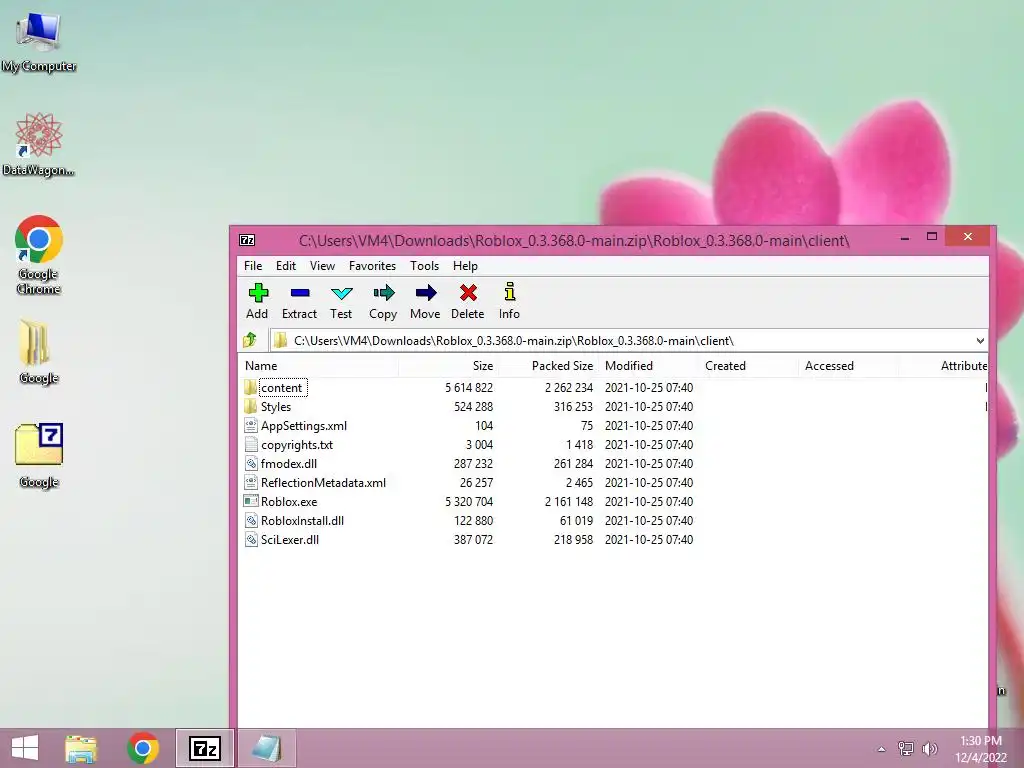1024x768 pixels.
Task: Click the Add toolbar button in 7-Zip
Action: click(257, 301)
